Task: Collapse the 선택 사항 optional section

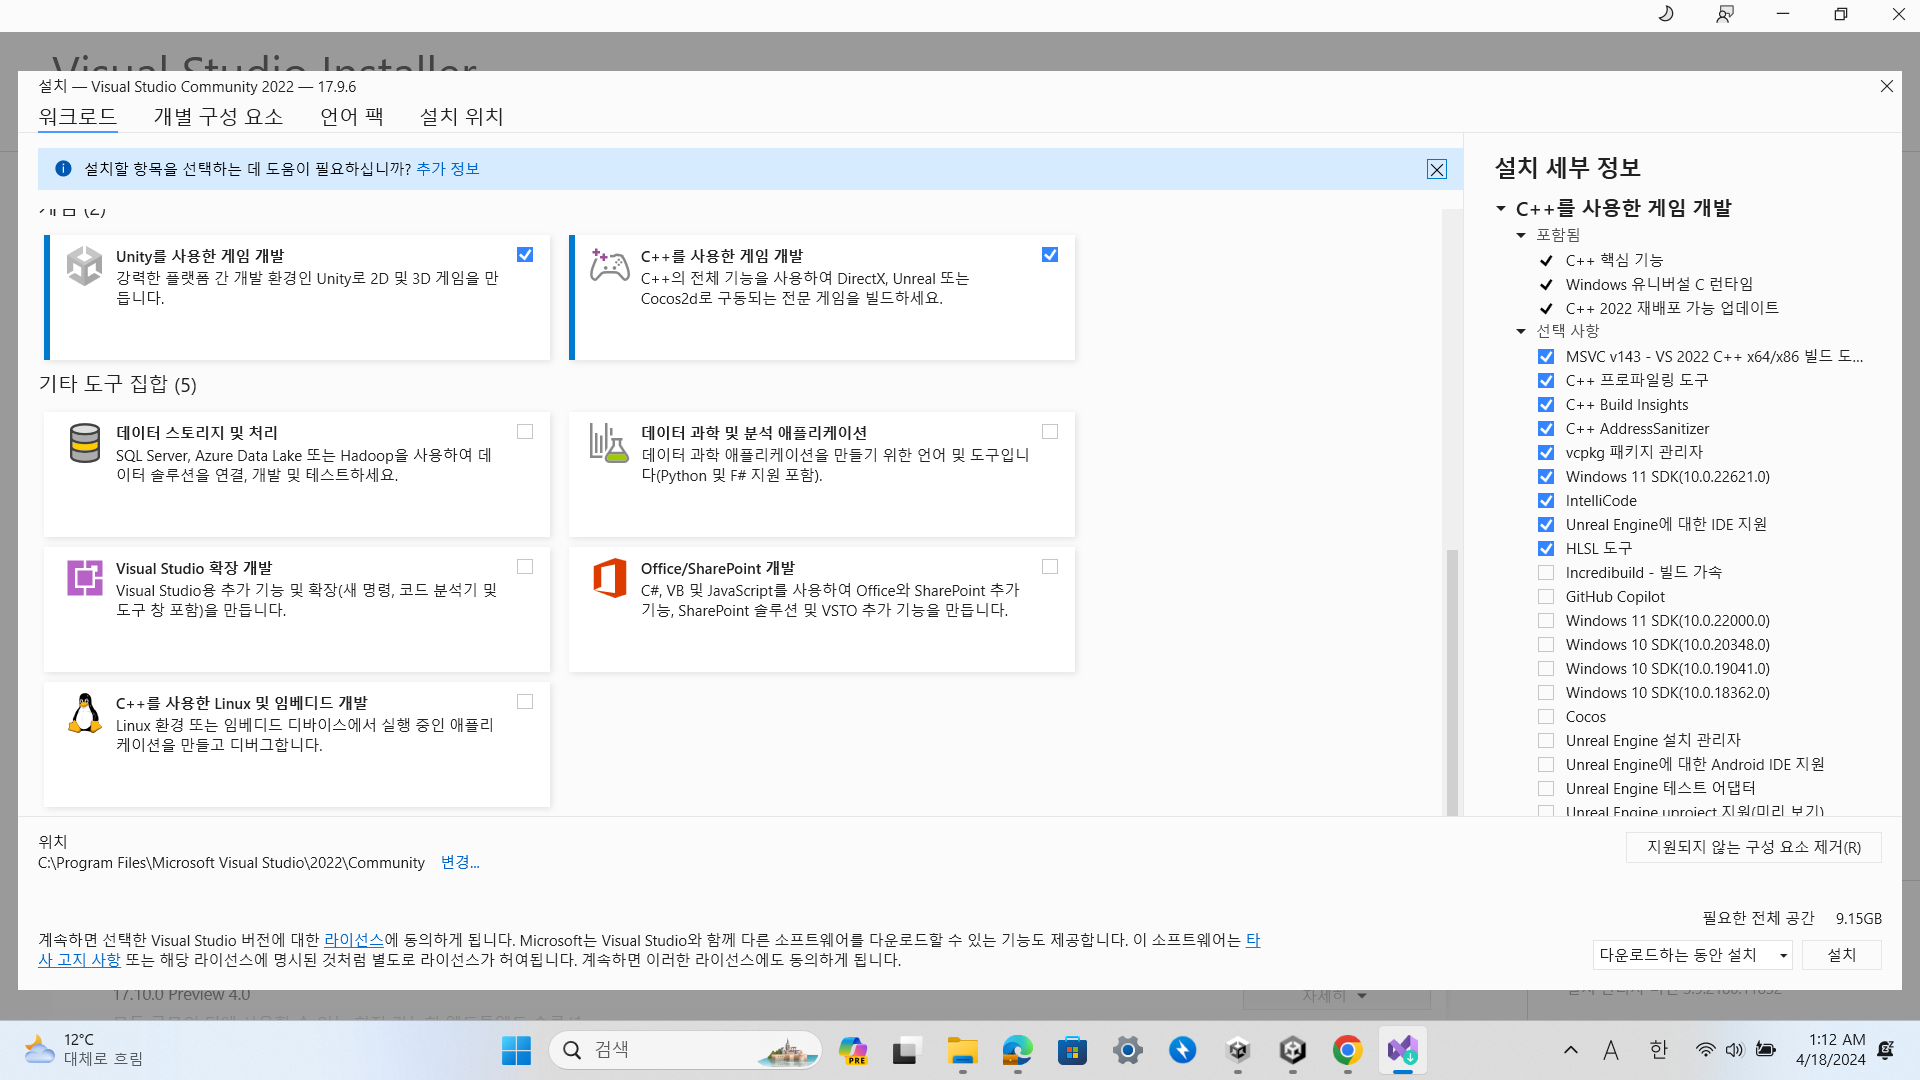Action: coord(1521,331)
